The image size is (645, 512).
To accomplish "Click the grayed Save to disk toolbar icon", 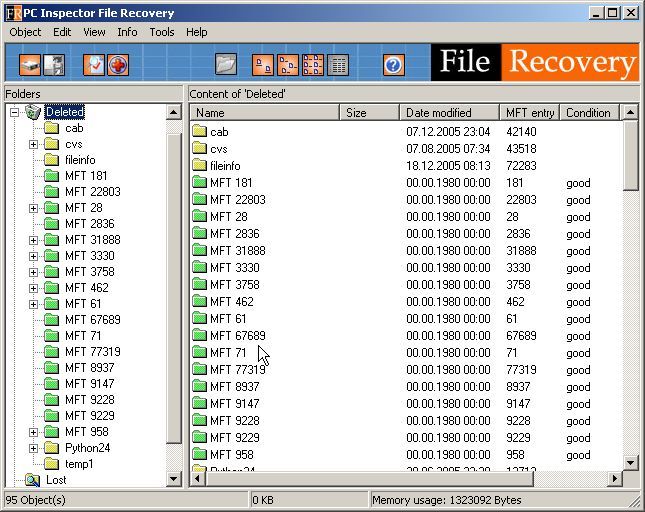I will tap(55, 65).
